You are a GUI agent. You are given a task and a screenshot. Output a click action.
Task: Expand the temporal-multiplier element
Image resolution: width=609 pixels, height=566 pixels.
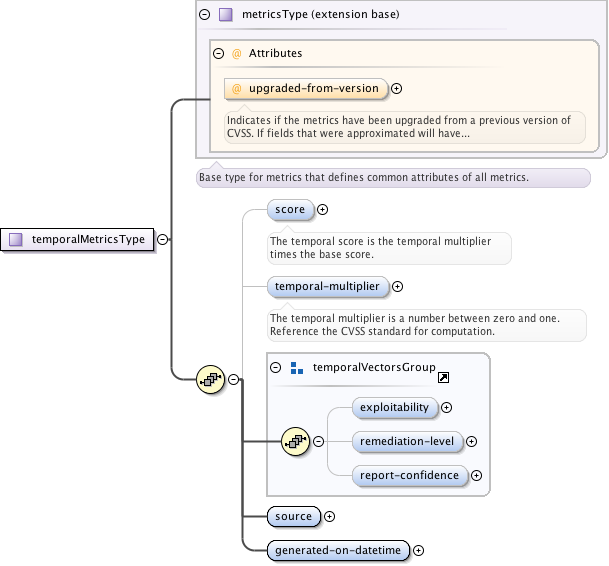coord(397,287)
